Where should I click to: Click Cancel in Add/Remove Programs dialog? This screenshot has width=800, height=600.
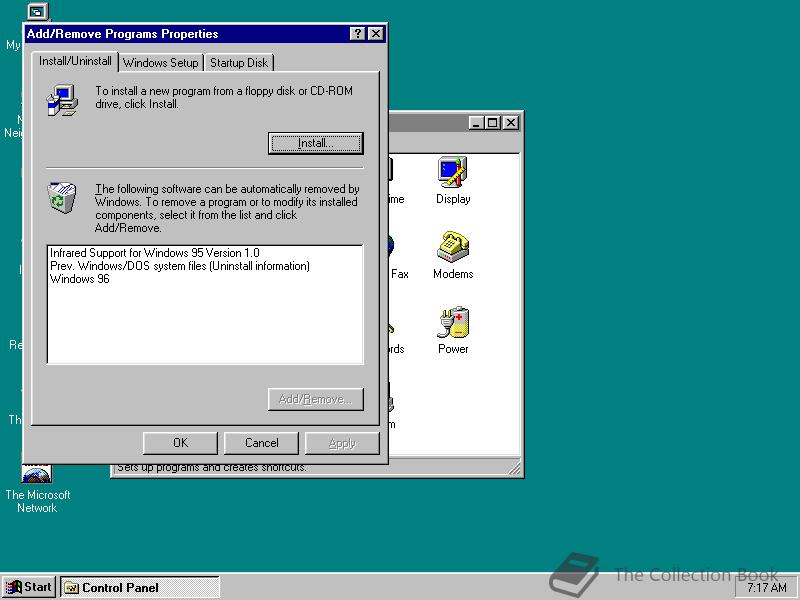click(261, 443)
